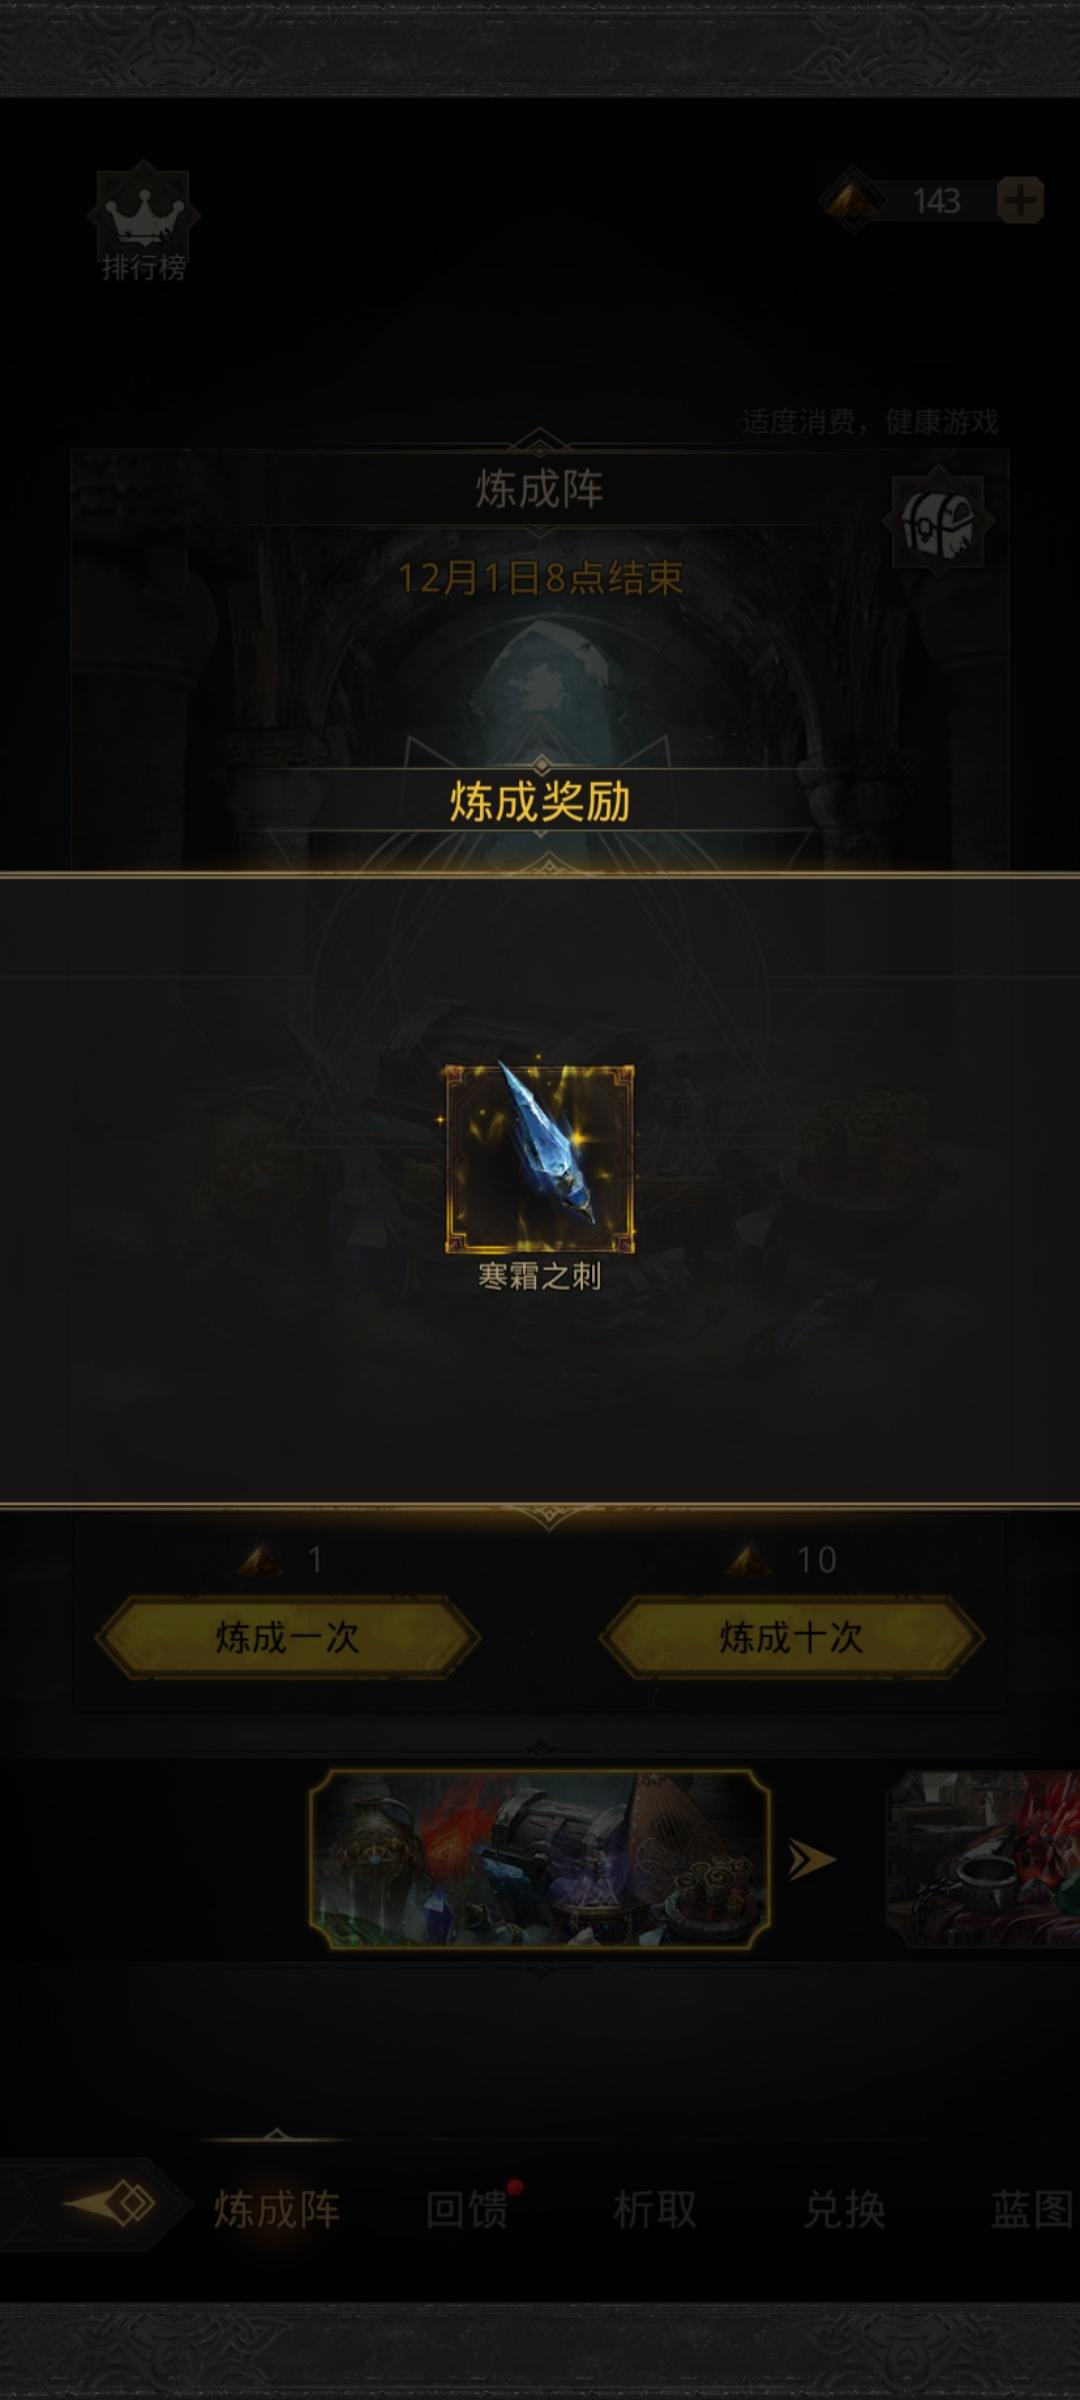
Task: Tap the 143 currency balance display
Action: (936, 201)
